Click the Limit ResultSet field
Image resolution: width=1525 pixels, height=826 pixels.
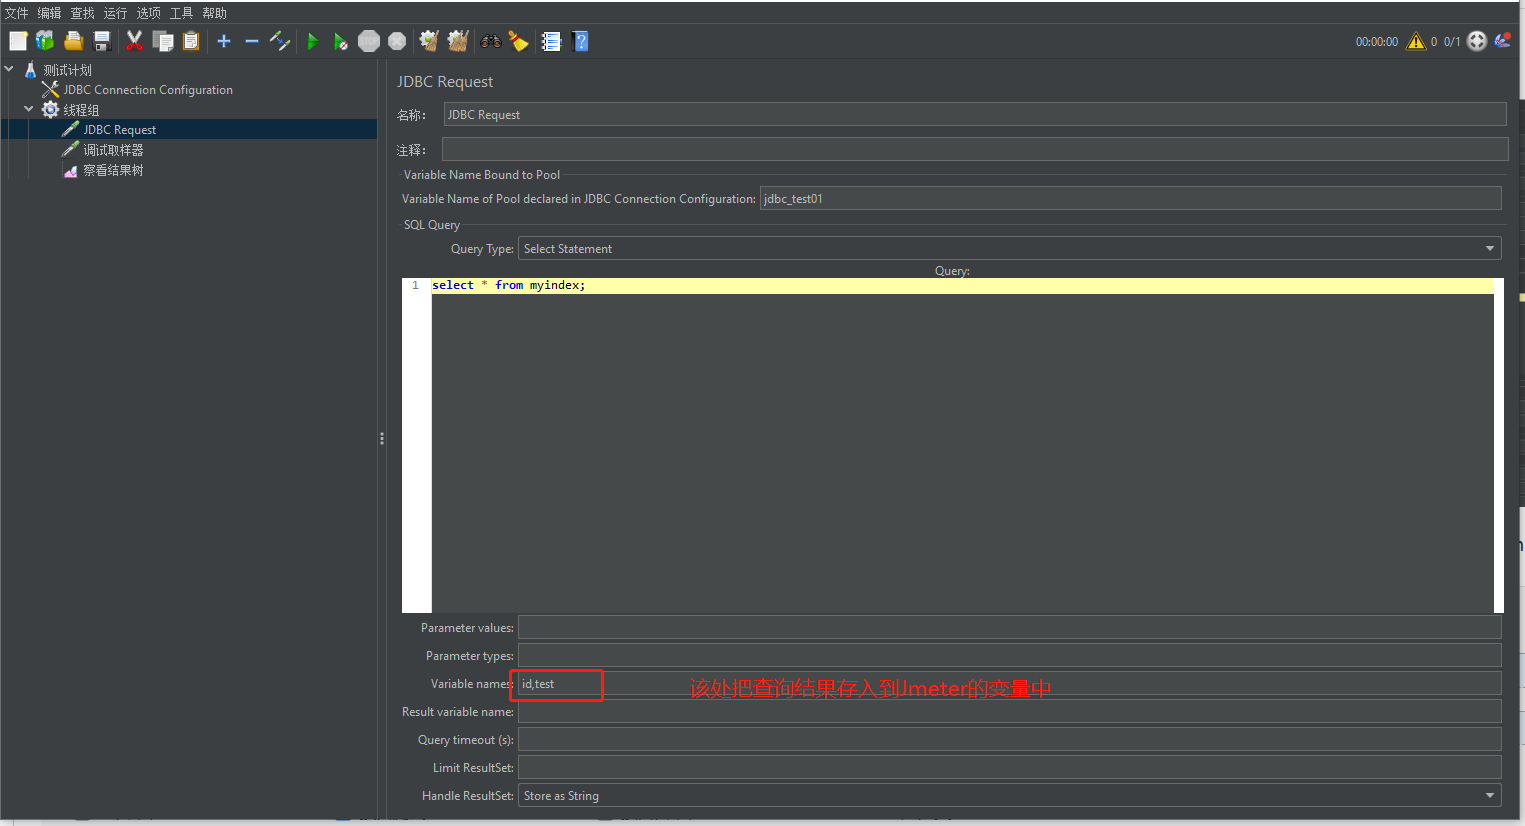point(1010,768)
